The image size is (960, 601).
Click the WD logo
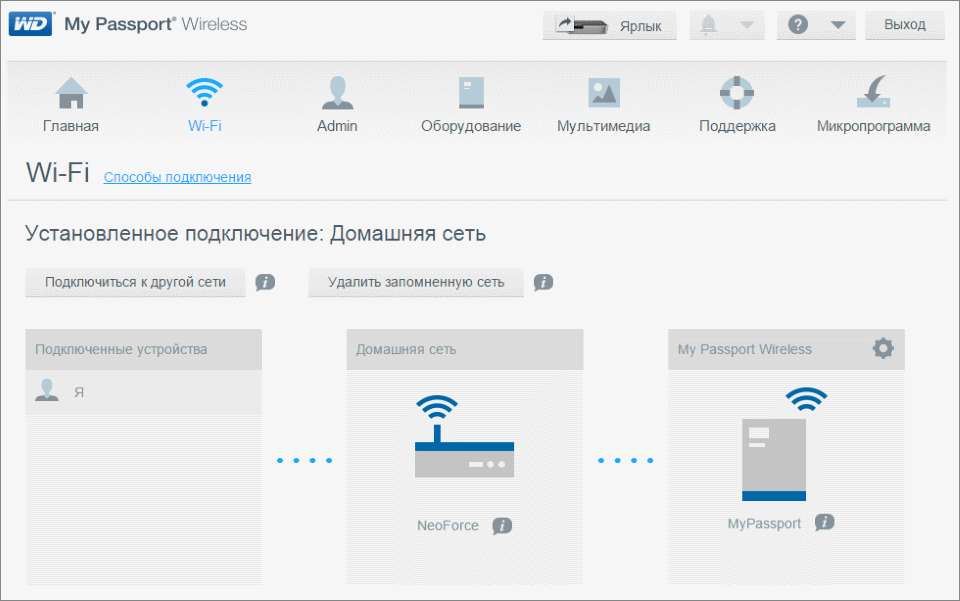[x=29, y=24]
